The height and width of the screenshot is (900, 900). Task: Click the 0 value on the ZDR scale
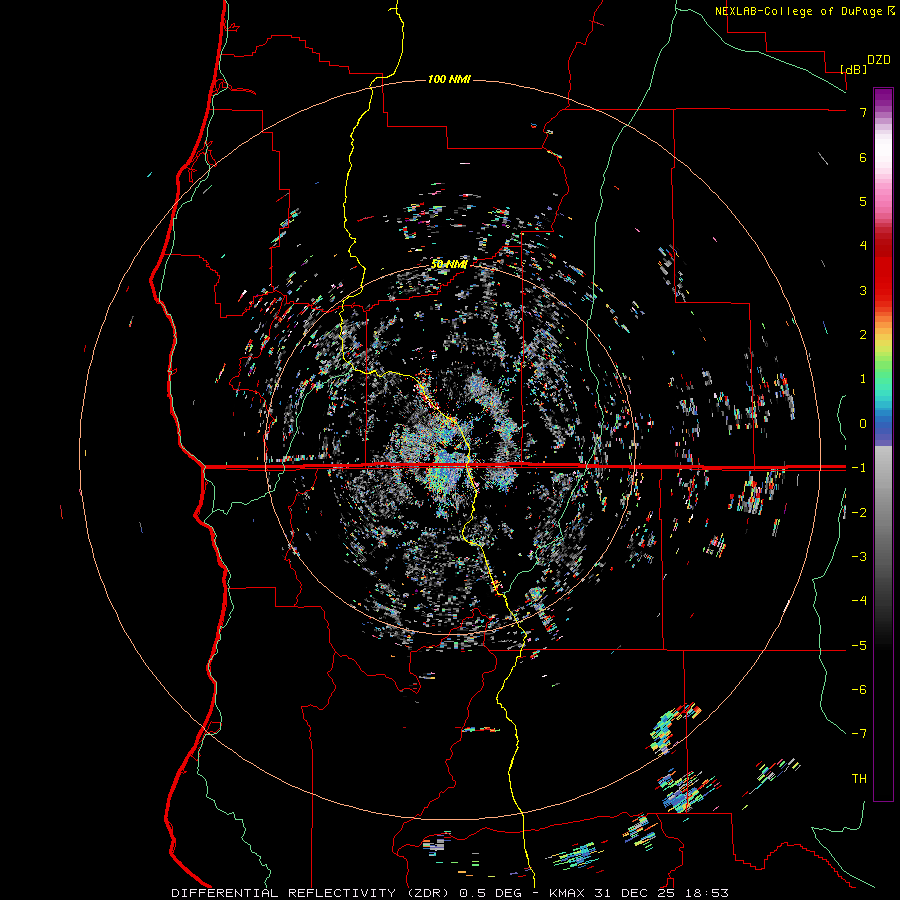click(863, 424)
